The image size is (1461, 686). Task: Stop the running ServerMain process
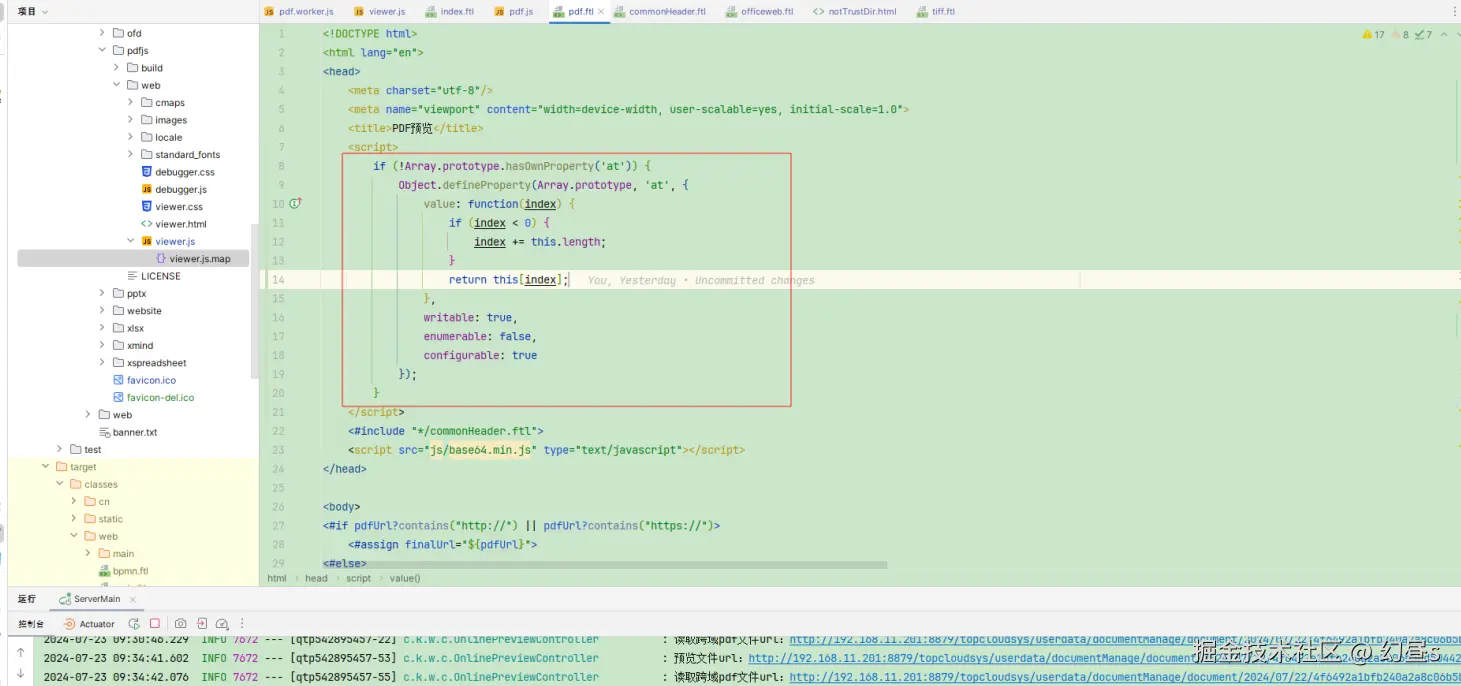pos(155,624)
